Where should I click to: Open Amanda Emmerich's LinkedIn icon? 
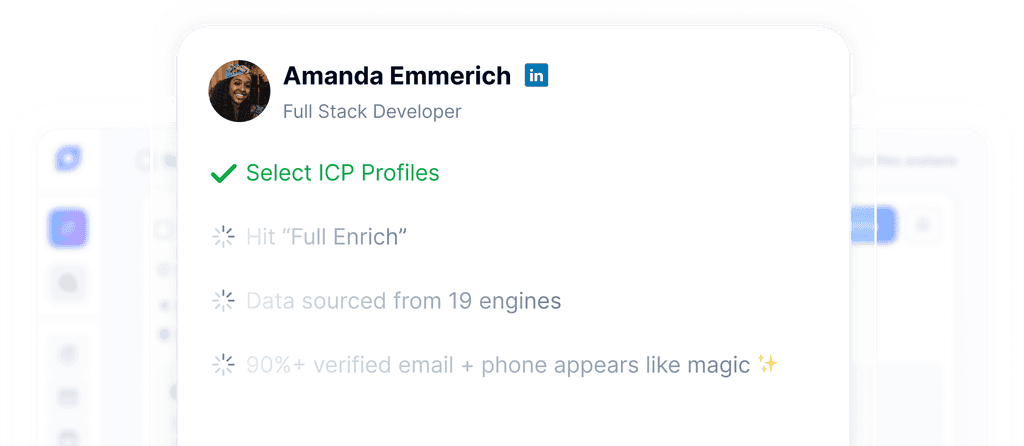coord(536,75)
